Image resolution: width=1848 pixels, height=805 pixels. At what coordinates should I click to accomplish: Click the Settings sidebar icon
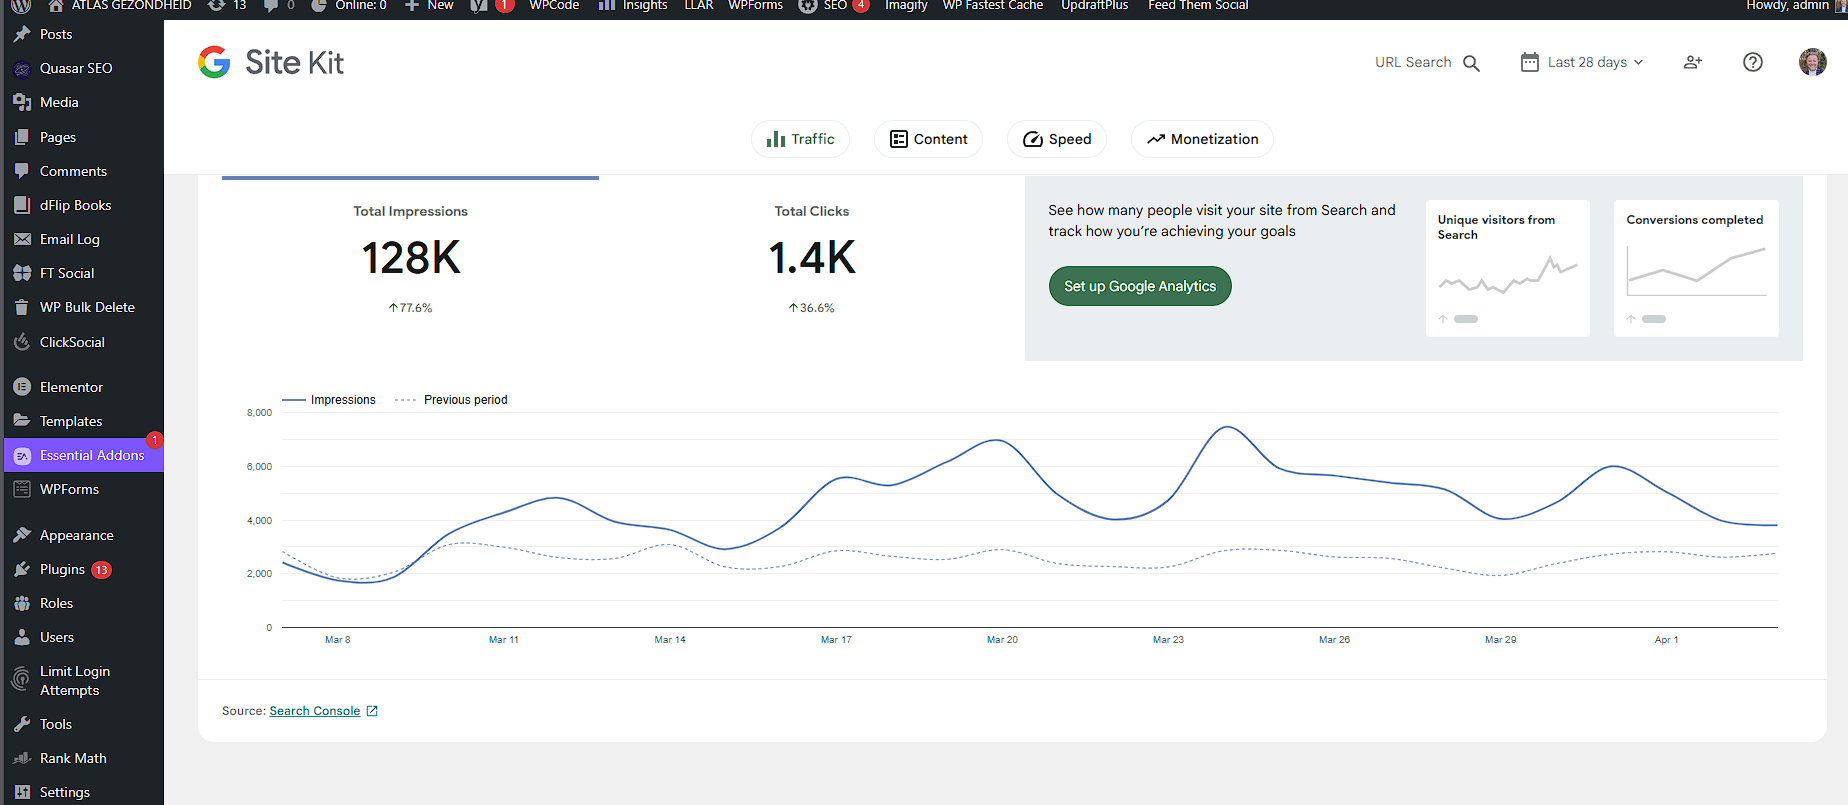pyautogui.click(x=22, y=792)
